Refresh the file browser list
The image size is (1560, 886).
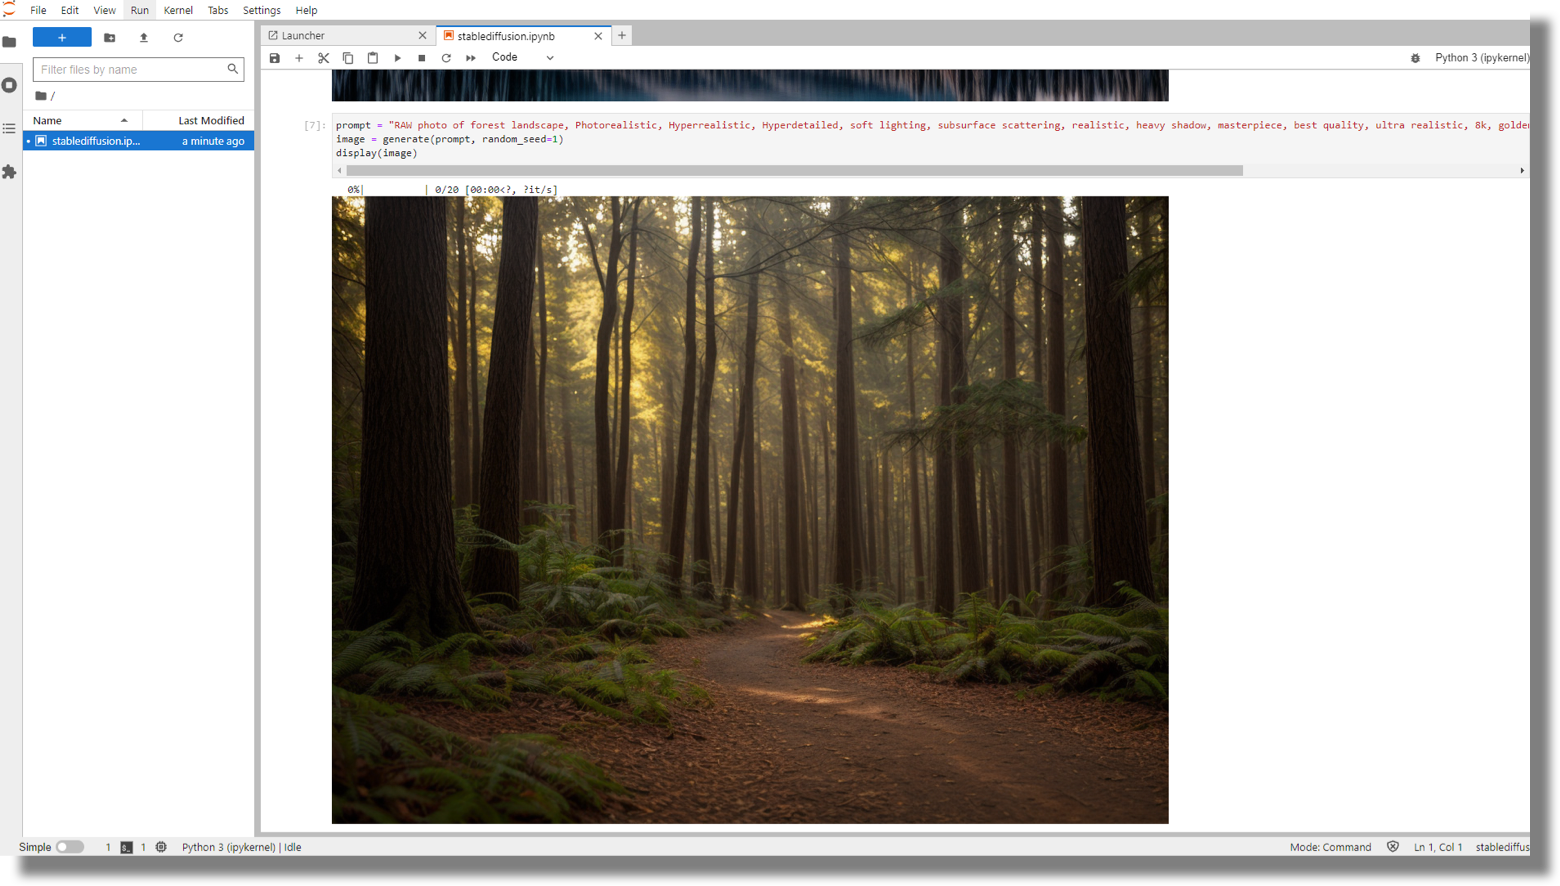point(178,38)
